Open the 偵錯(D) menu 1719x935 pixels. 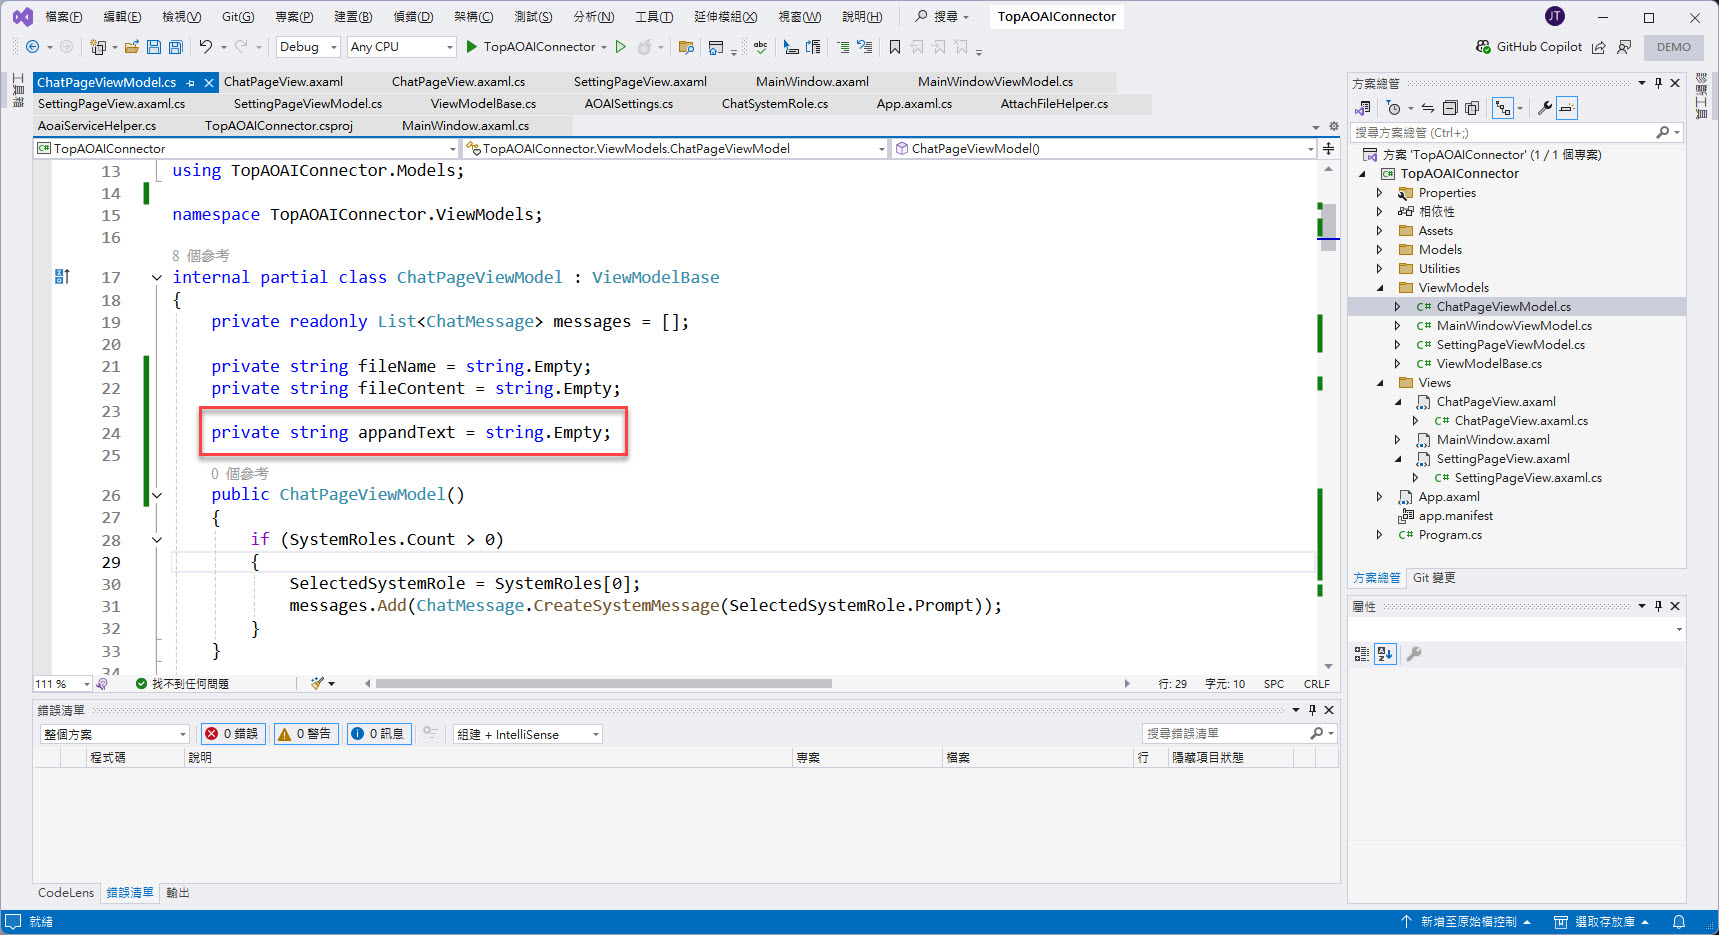click(413, 17)
